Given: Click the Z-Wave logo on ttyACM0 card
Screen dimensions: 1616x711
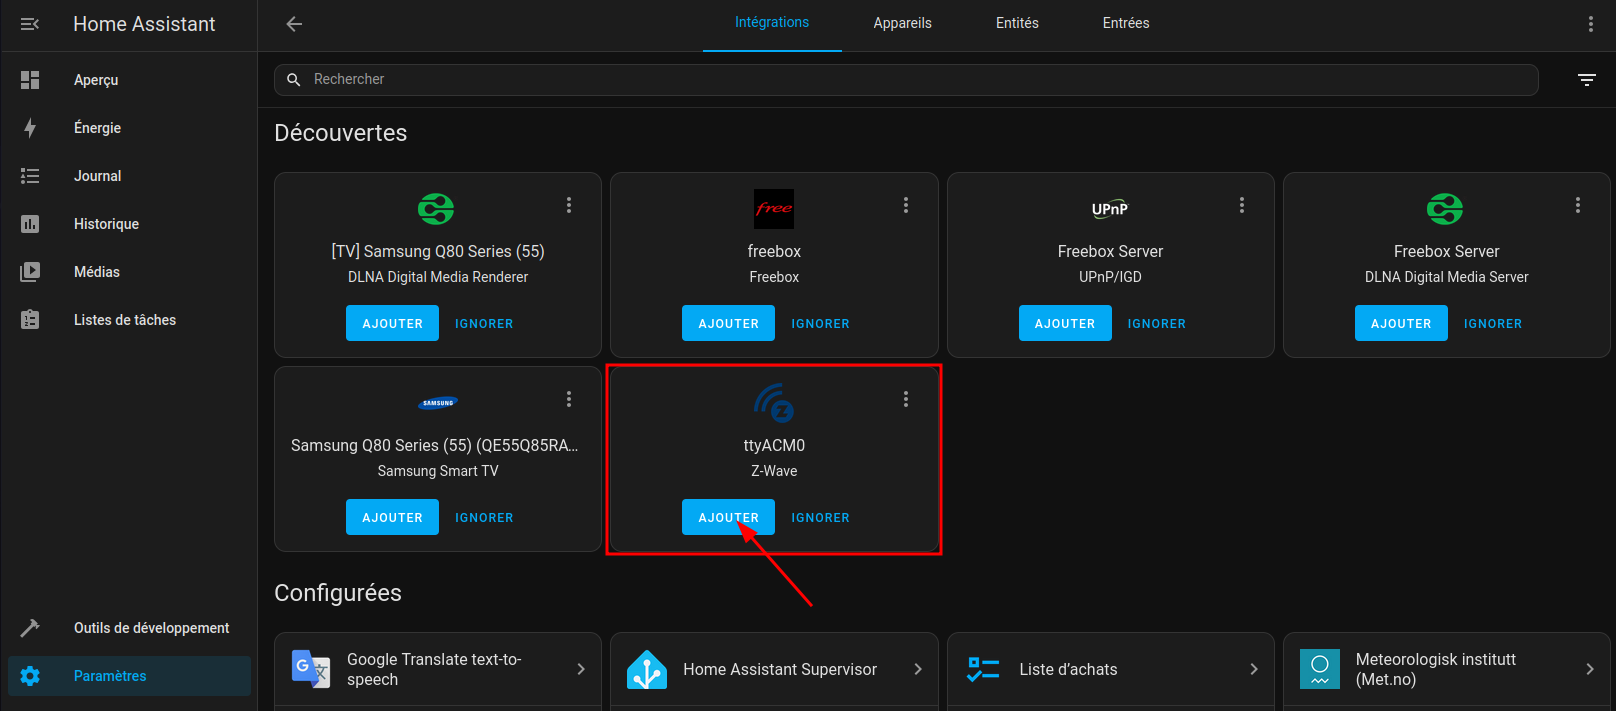Looking at the screenshot, I should click(774, 403).
